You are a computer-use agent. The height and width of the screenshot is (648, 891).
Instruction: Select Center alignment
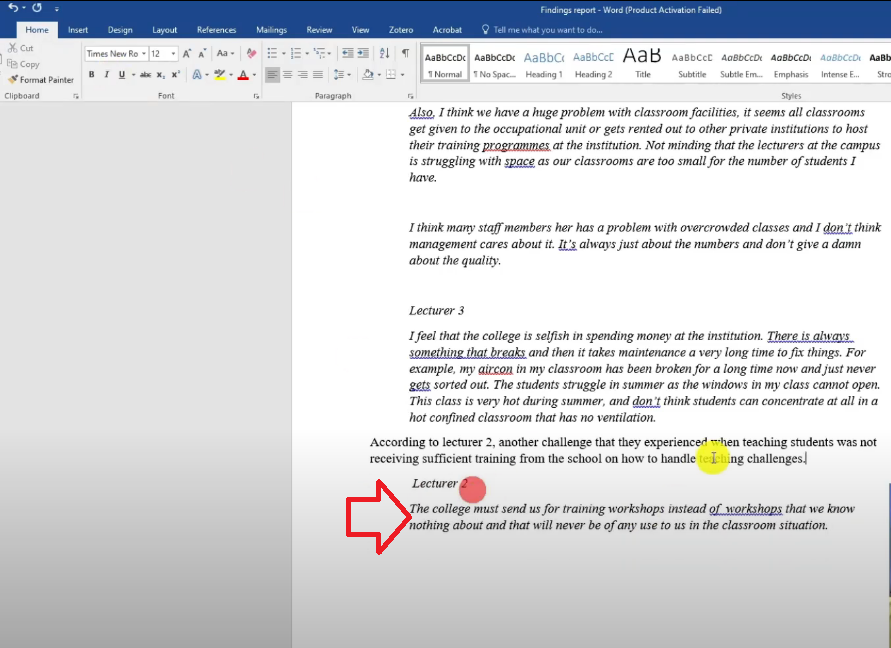pos(288,74)
